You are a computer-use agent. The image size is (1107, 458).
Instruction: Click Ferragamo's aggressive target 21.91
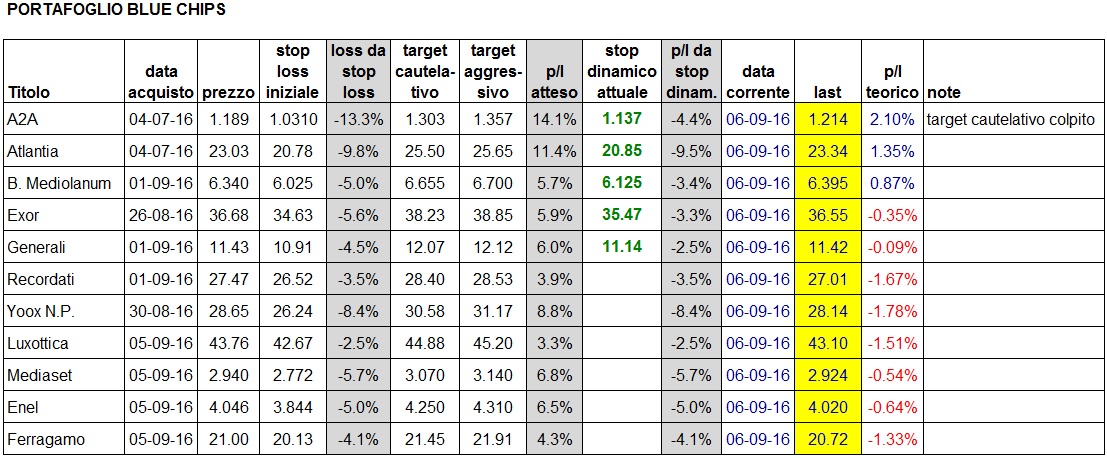pyautogui.click(x=492, y=439)
